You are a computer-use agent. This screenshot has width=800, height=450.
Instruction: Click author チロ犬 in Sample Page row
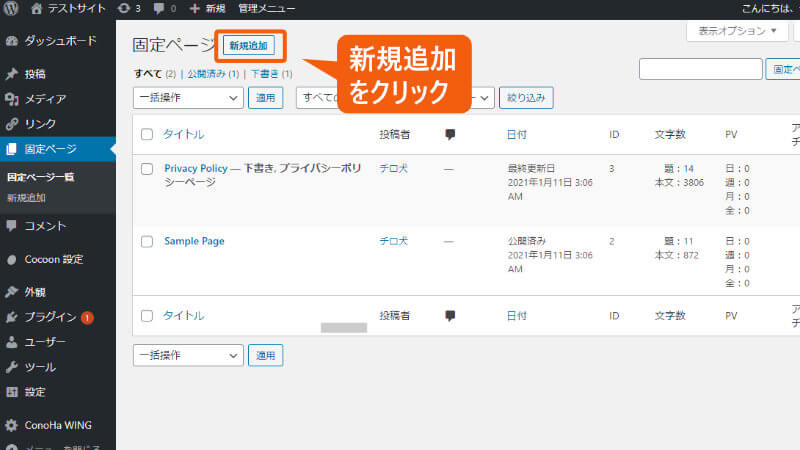coord(393,241)
